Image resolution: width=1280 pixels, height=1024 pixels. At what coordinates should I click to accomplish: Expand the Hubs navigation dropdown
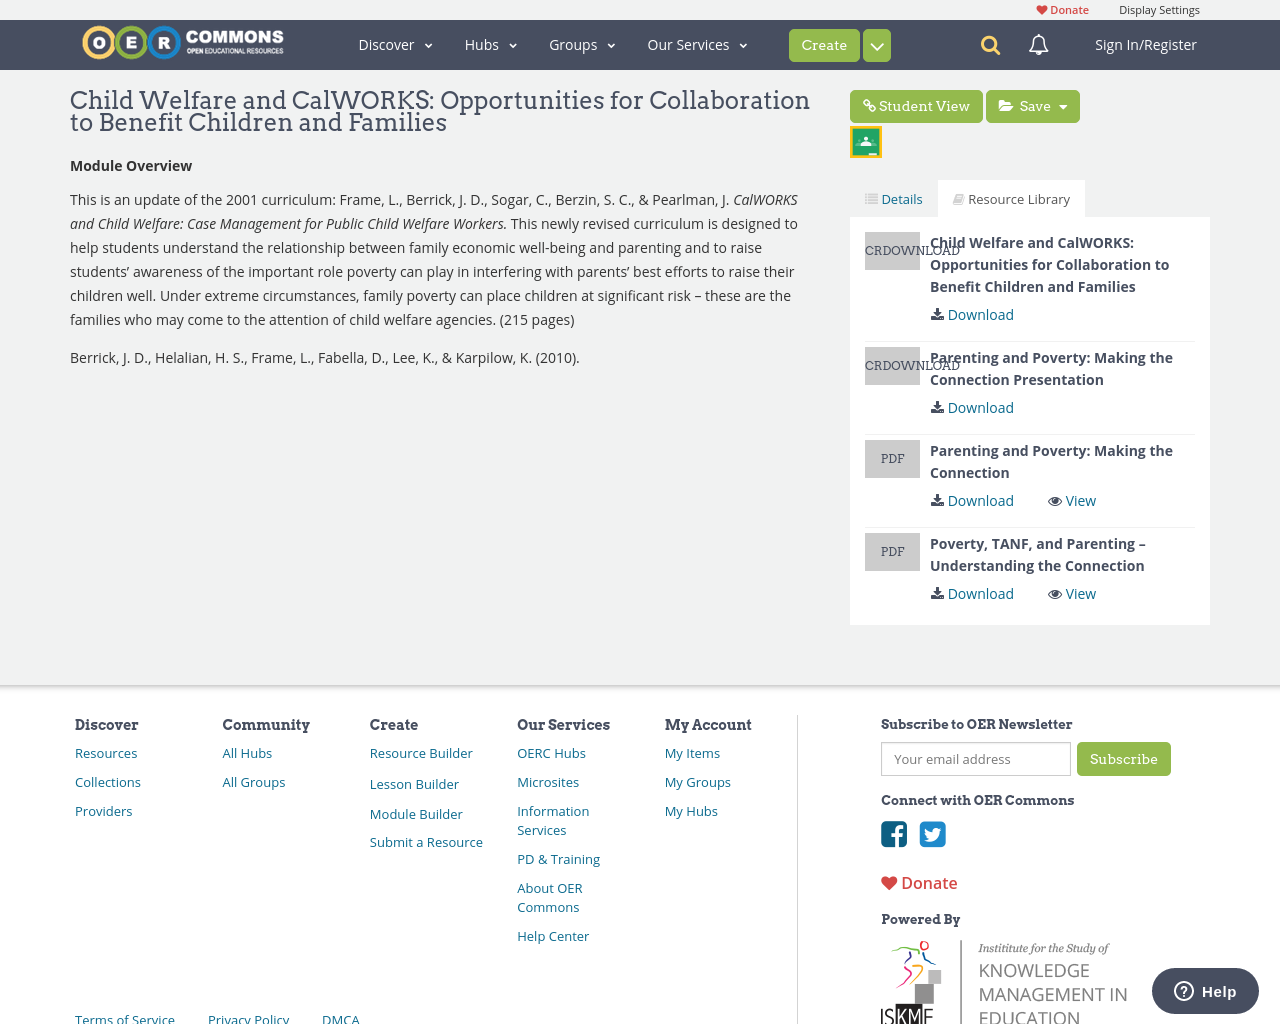coord(492,44)
